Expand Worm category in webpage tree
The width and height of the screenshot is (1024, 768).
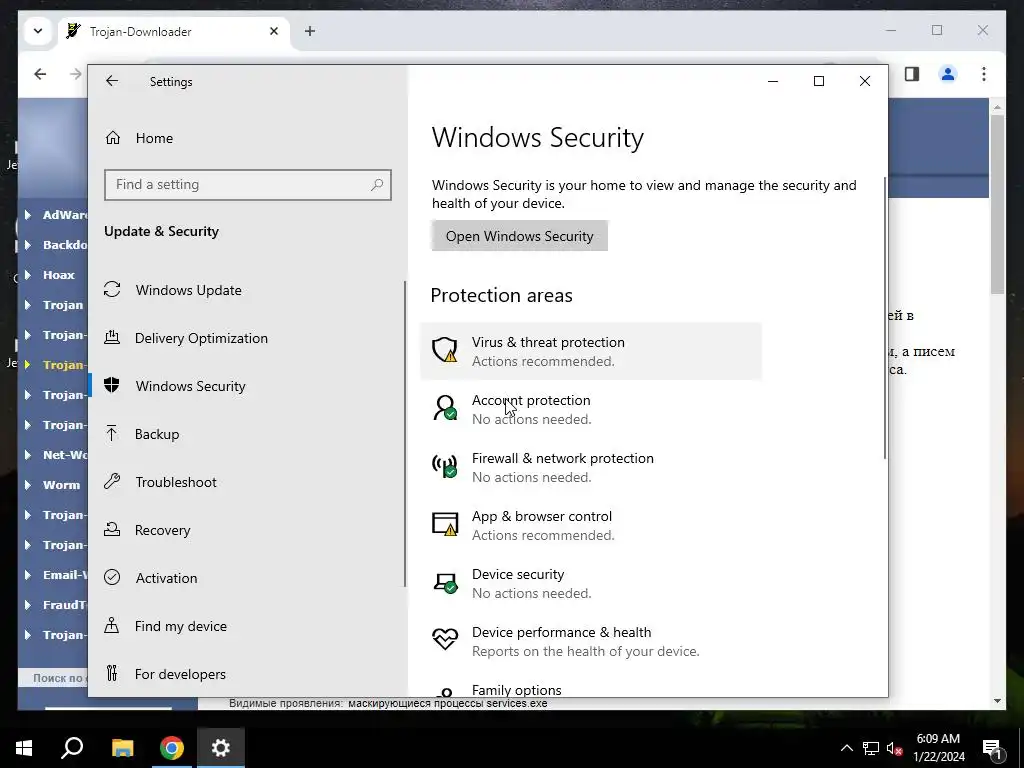pos(27,485)
